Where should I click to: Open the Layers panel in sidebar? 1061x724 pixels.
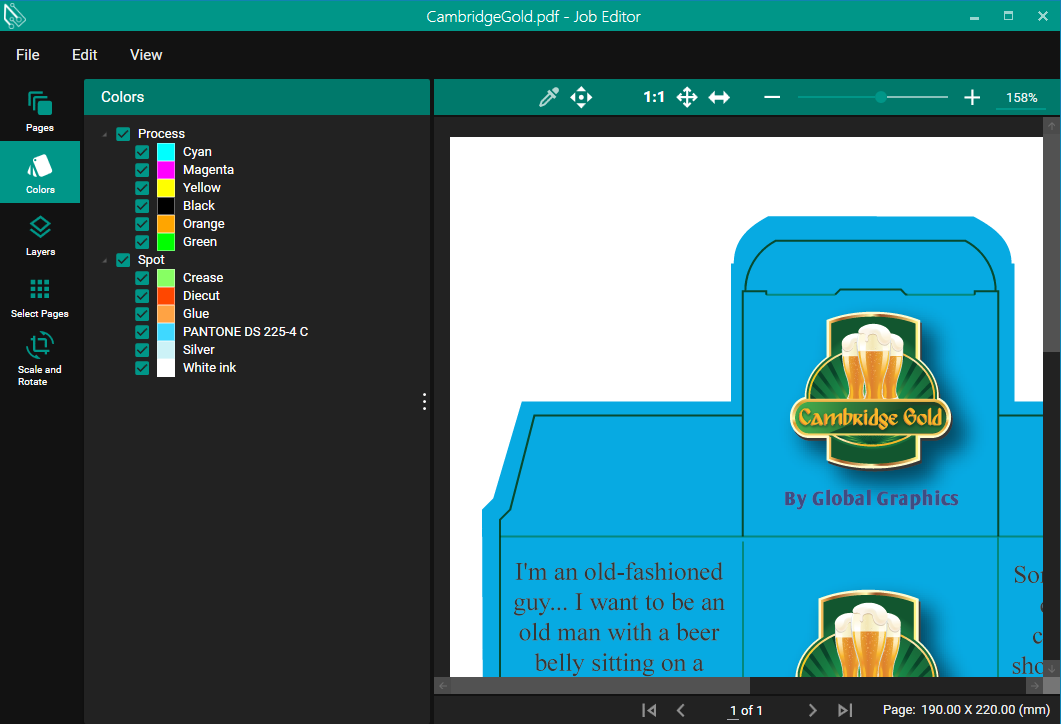(x=40, y=236)
